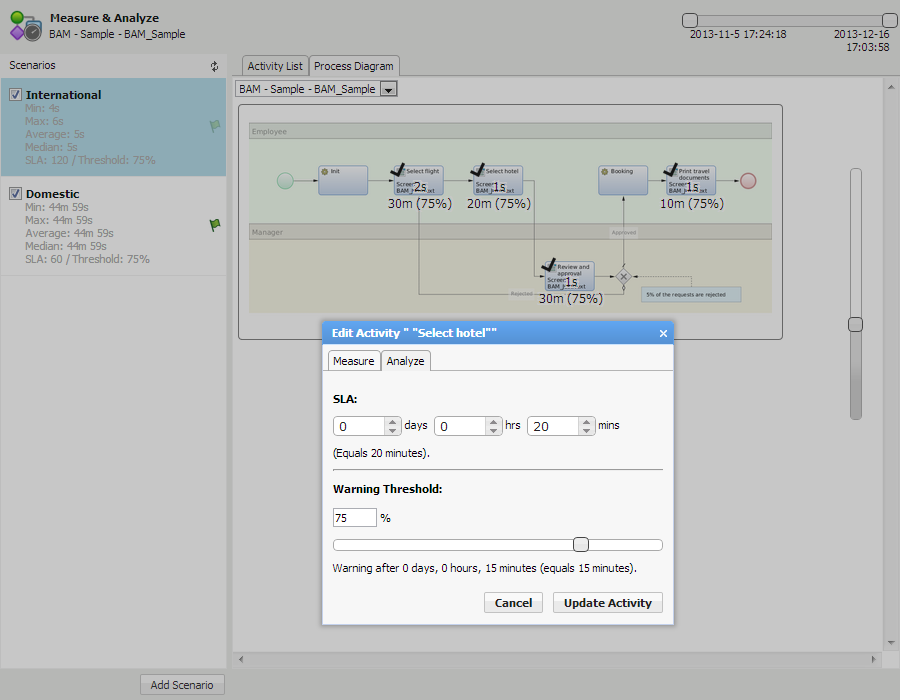Increase SLA days with up arrow
Viewport: 900px width, 700px height.
pyautogui.click(x=392, y=422)
